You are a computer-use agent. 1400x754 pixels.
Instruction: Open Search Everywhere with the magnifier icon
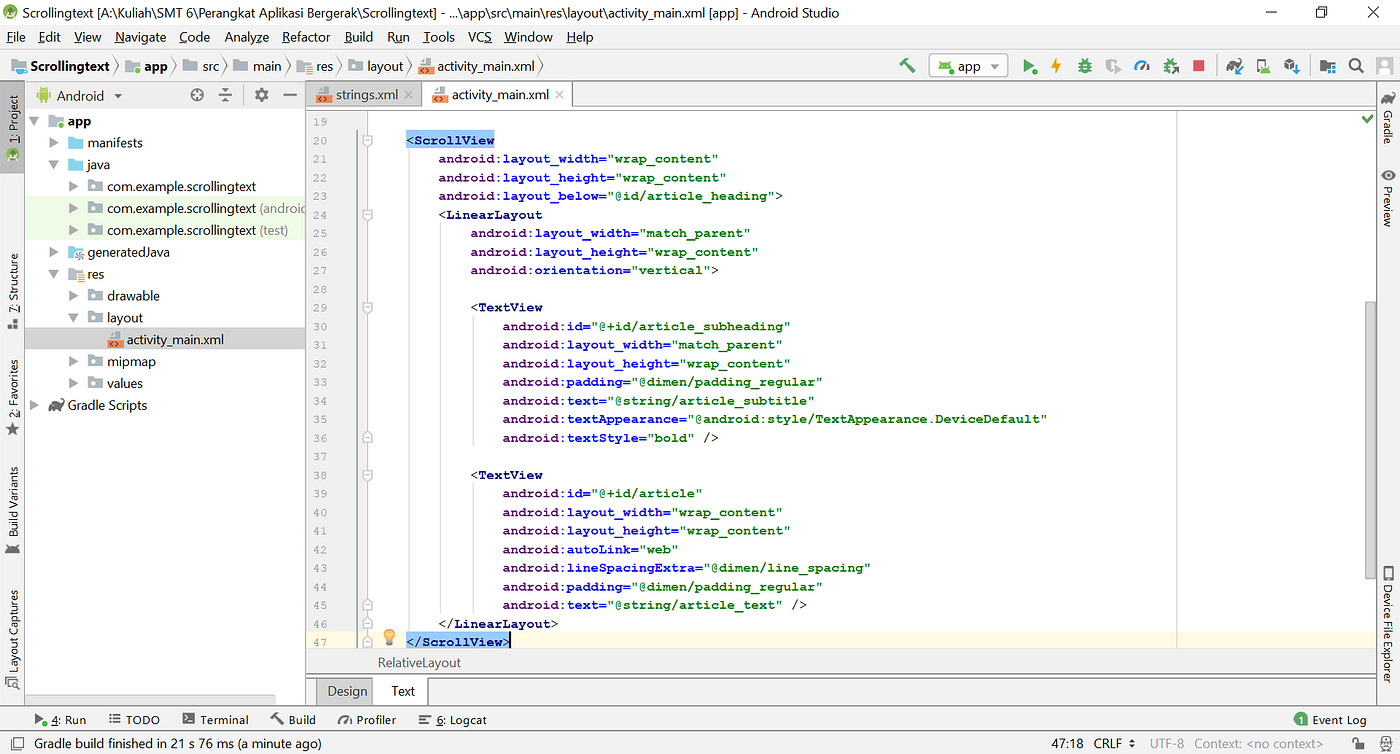[1355, 64]
